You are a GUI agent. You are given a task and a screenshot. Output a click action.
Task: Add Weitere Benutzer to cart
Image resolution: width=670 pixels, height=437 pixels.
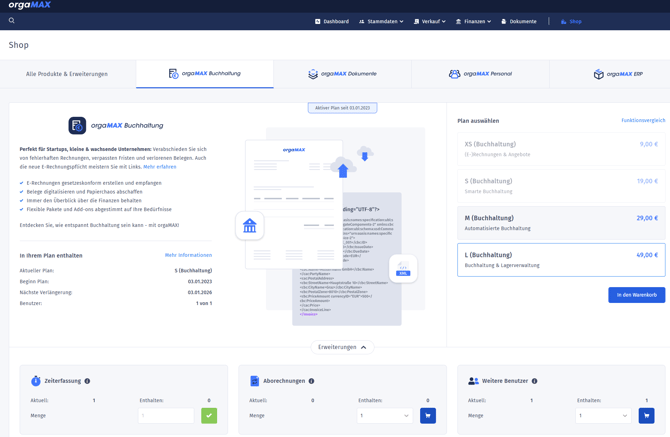[646, 416]
